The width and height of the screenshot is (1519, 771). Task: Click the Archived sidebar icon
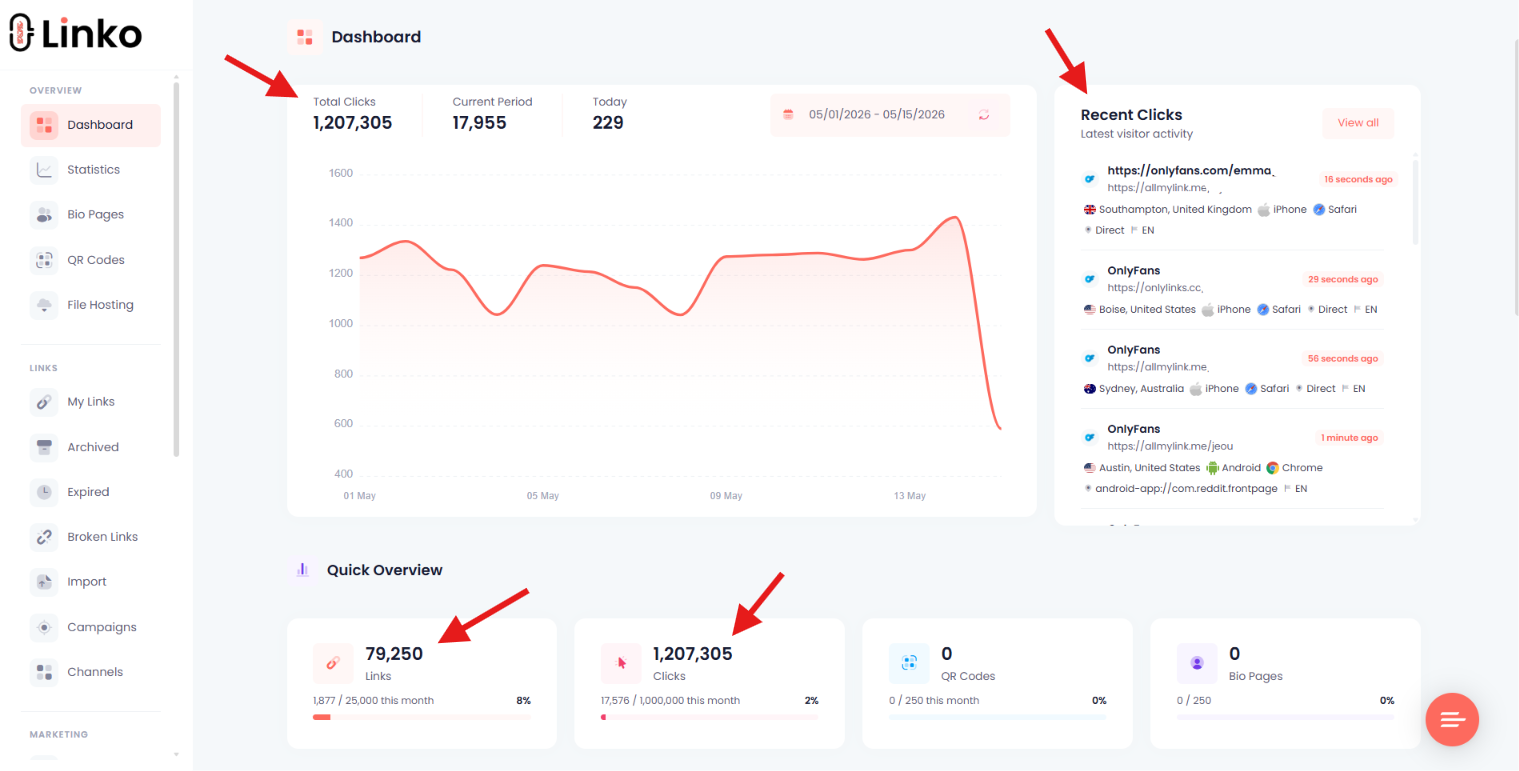tap(44, 447)
